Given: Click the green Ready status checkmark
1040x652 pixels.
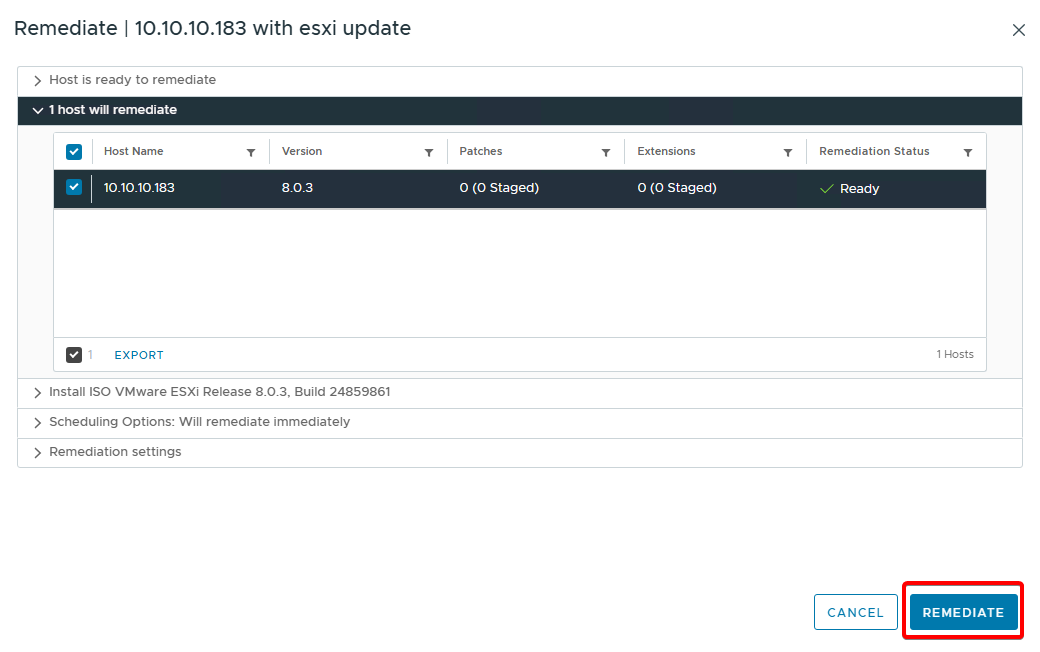Looking at the screenshot, I should click(826, 189).
